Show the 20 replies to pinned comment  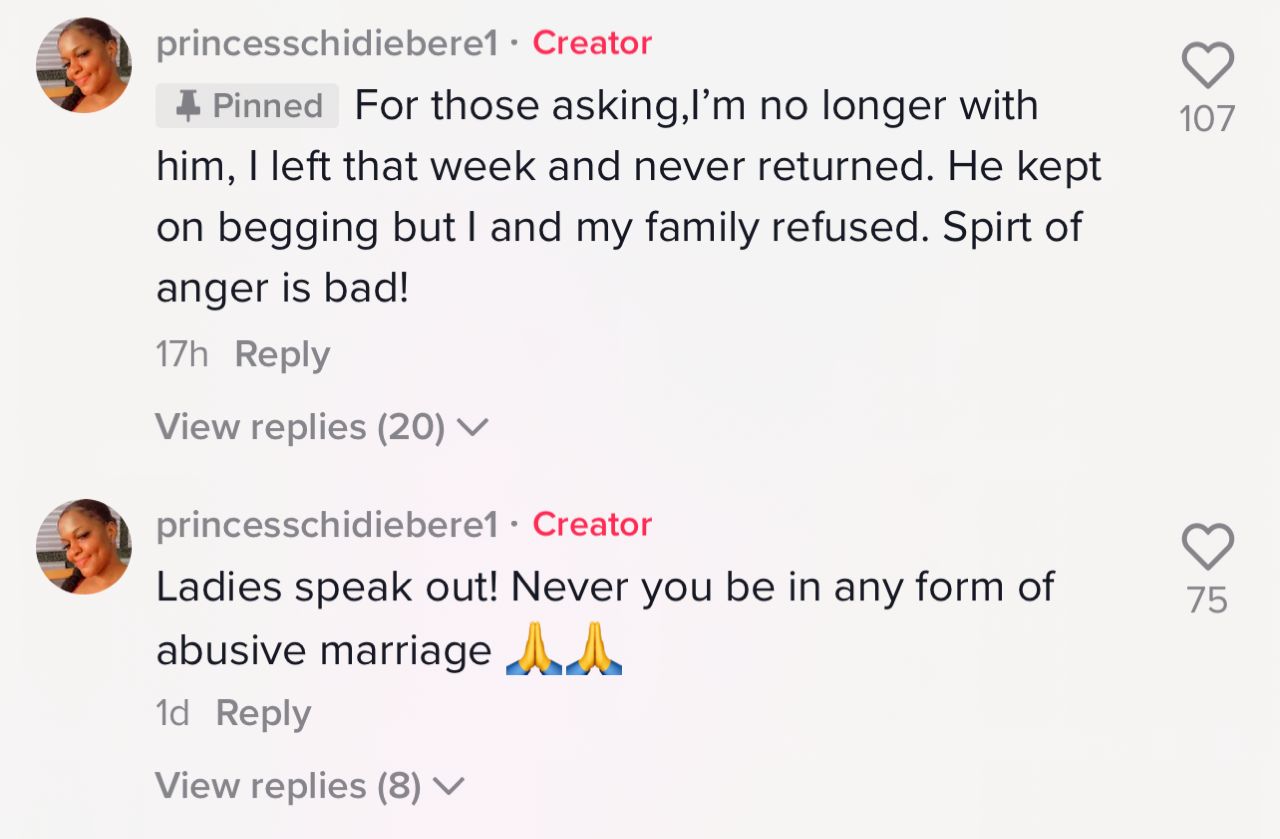point(322,427)
